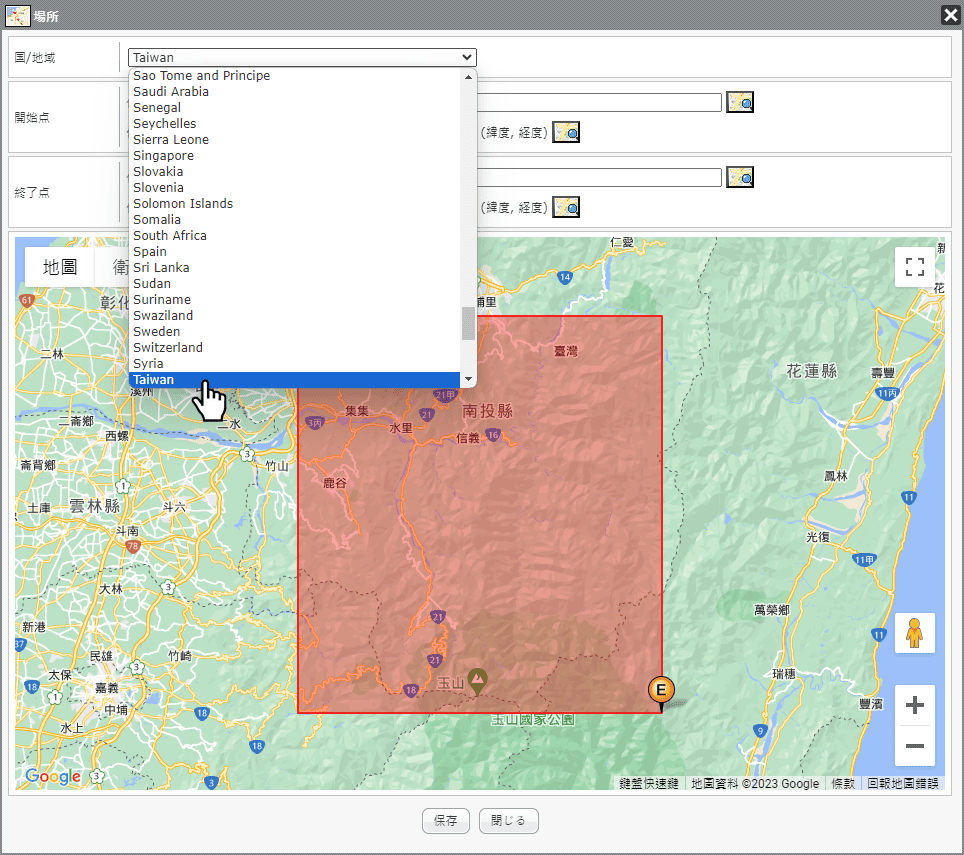Viewport: 964px width, 855px height.
Task: Open the 條款 terms link
Action: point(843,784)
